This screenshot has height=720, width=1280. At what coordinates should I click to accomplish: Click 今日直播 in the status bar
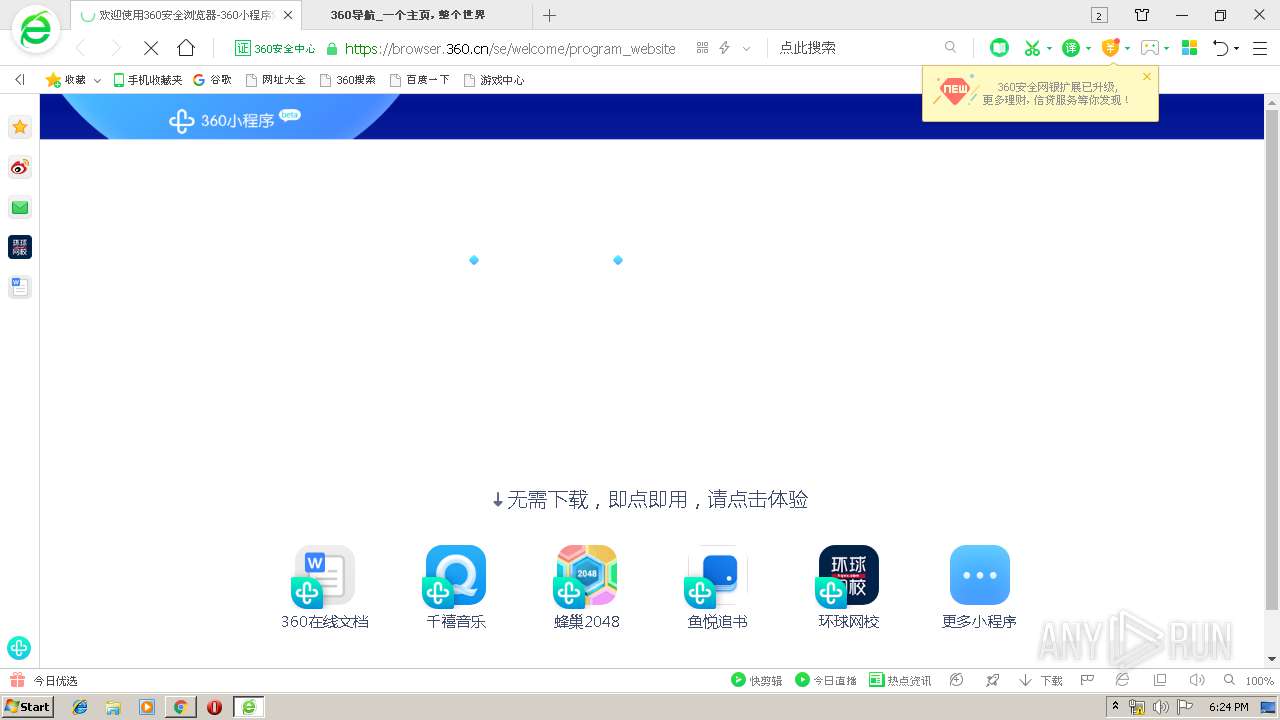click(x=826, y=680)
